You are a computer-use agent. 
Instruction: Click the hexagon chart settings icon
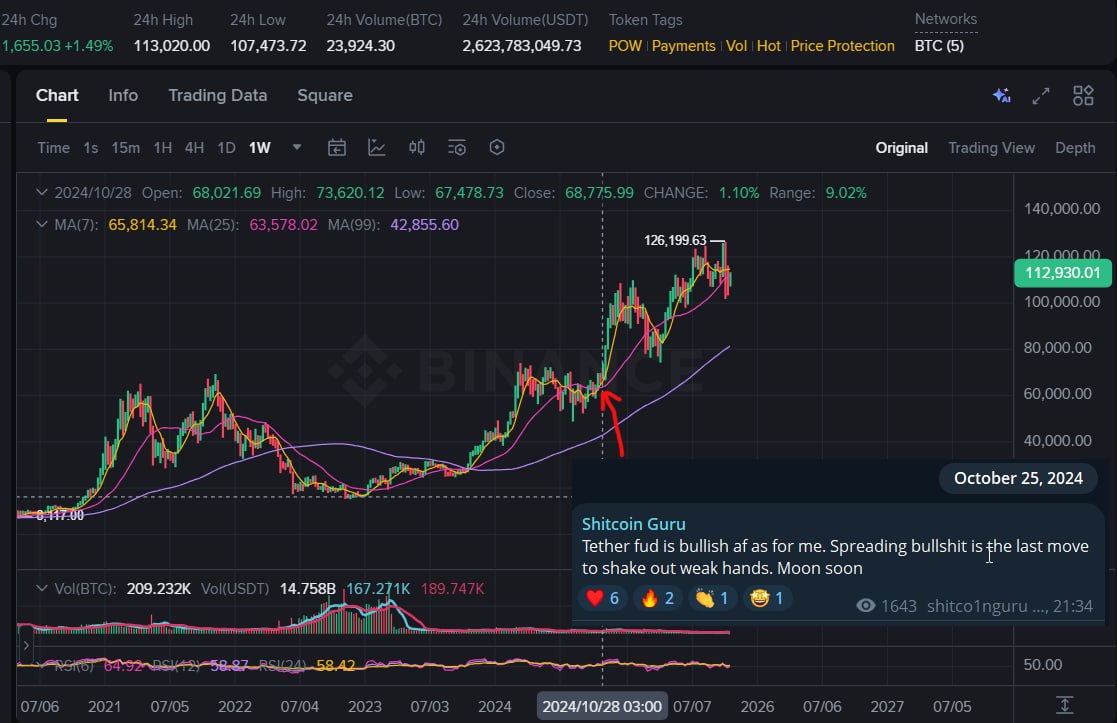[x=497, y=148]
